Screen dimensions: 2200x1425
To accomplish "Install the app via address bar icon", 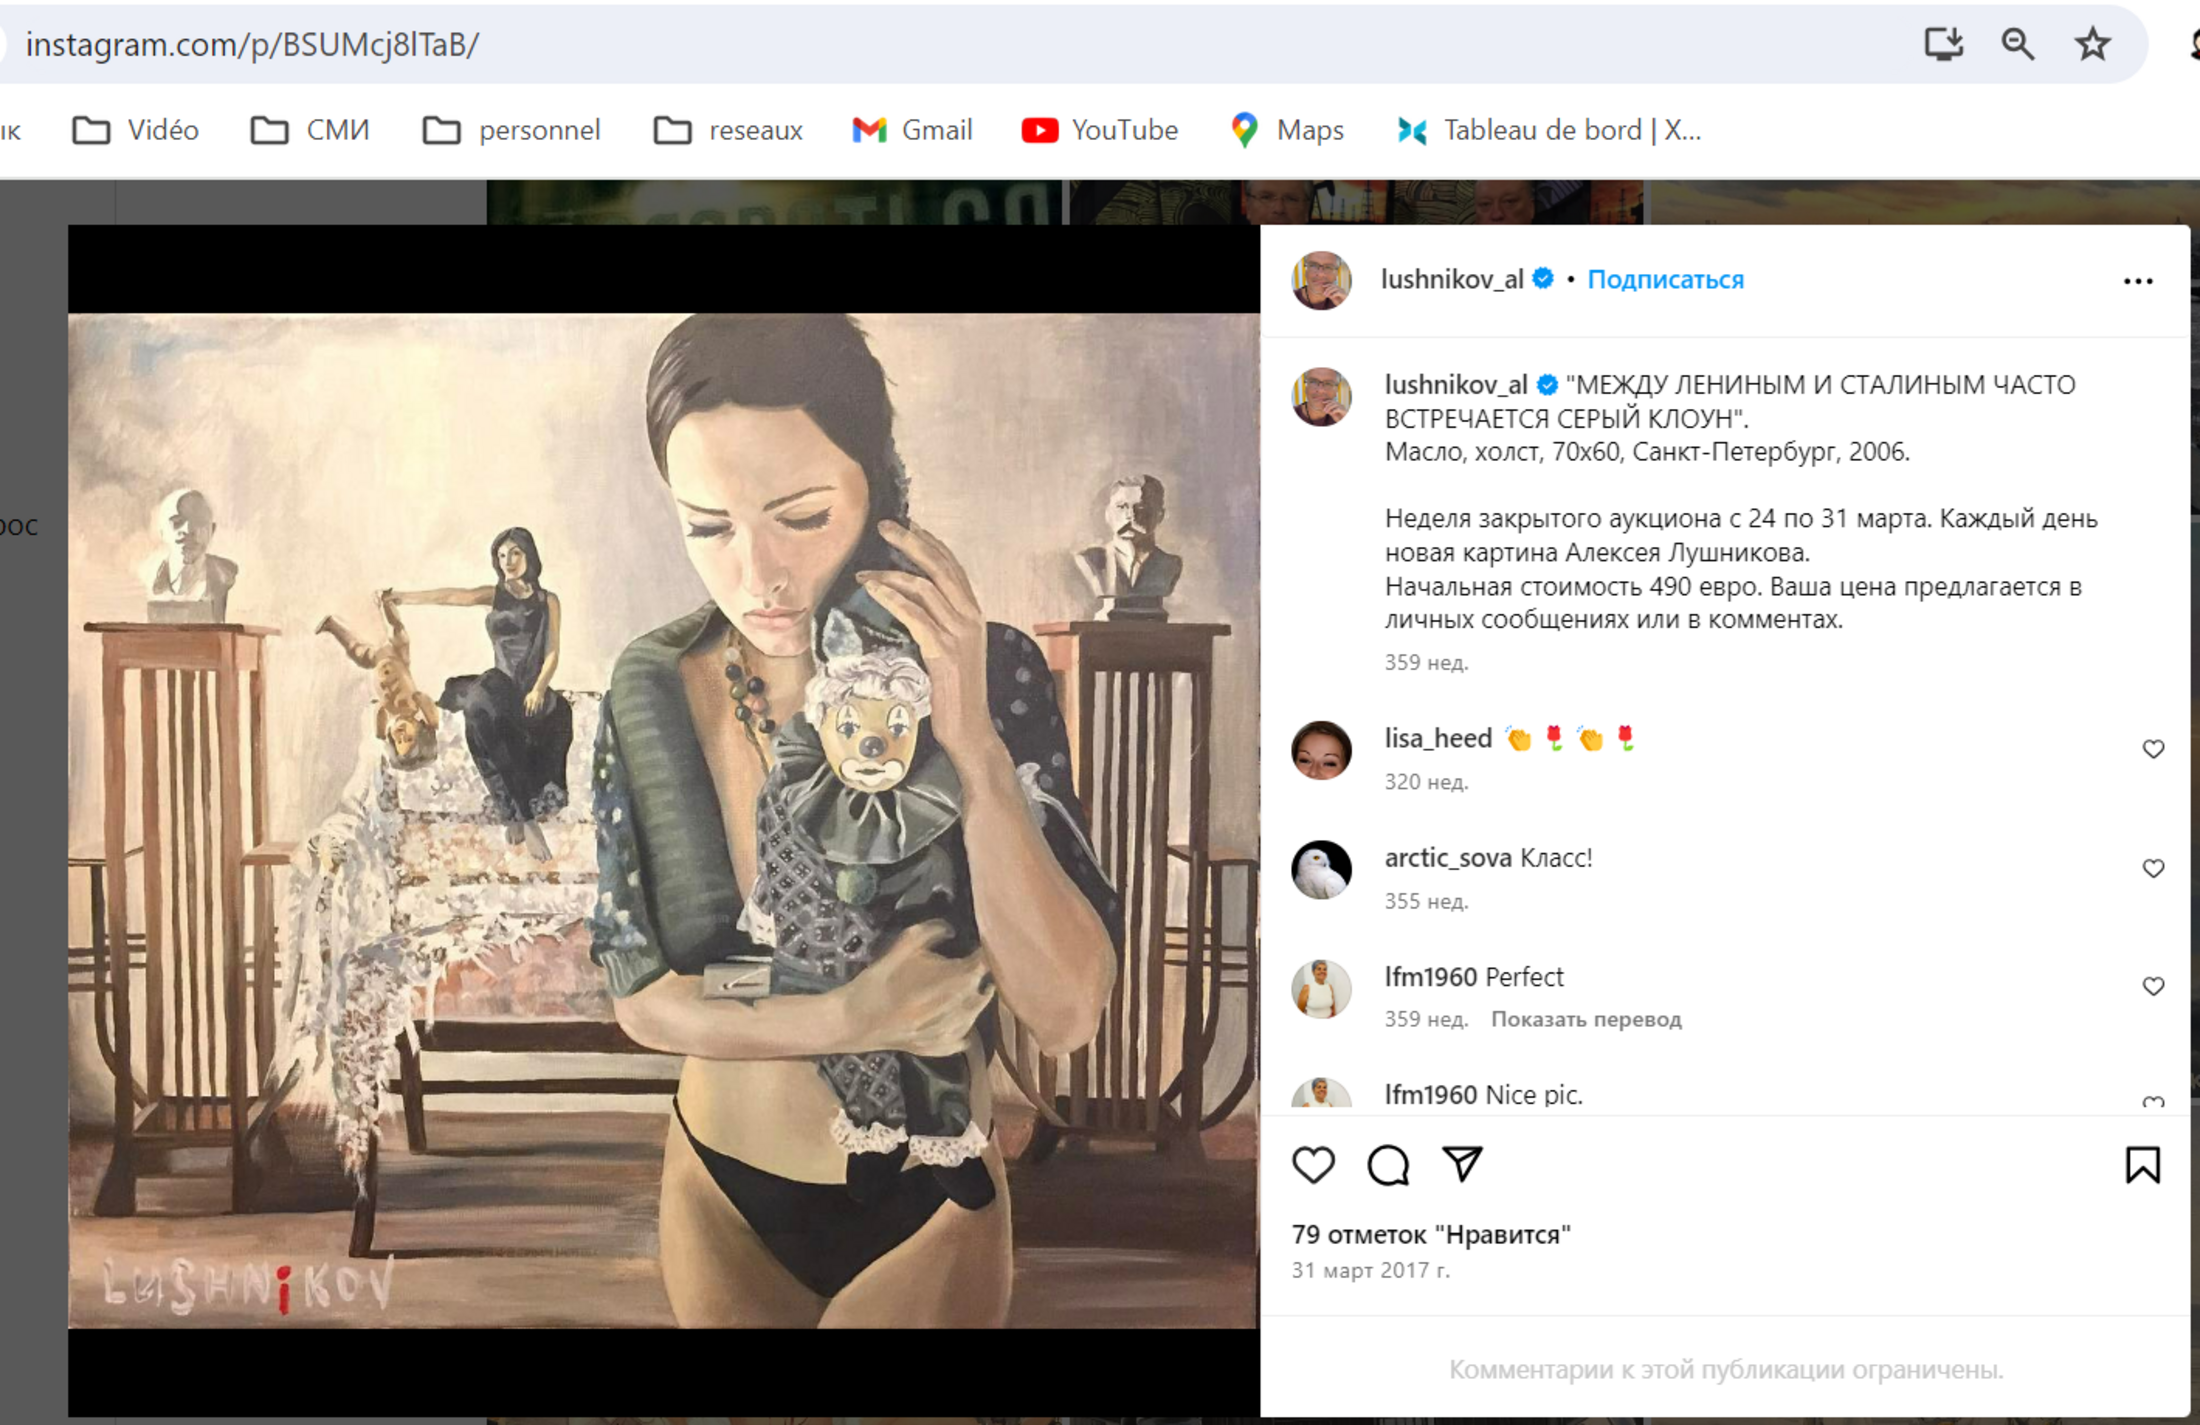I will pos(1943,45).
